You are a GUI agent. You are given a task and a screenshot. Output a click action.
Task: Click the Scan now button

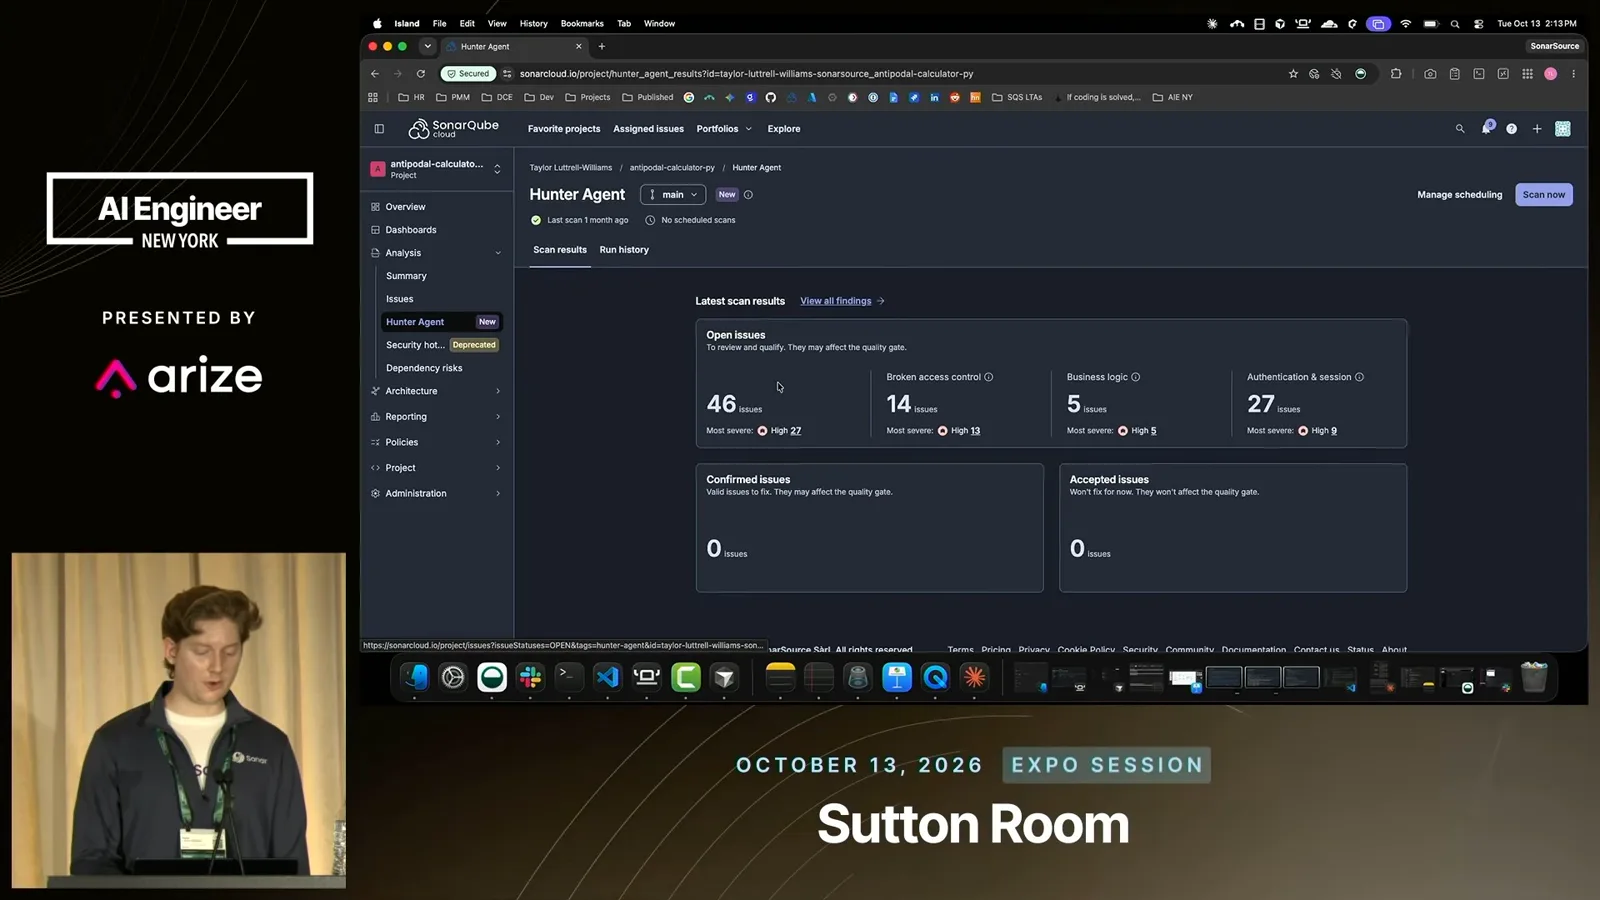tap(1544, 195)
